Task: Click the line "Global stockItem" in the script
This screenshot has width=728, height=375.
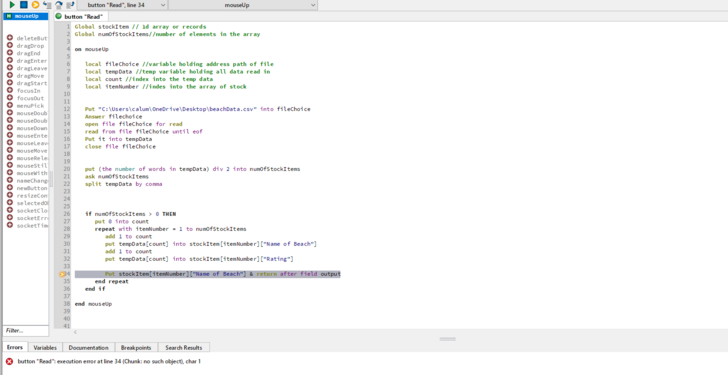Action: [x=140, y=26]
